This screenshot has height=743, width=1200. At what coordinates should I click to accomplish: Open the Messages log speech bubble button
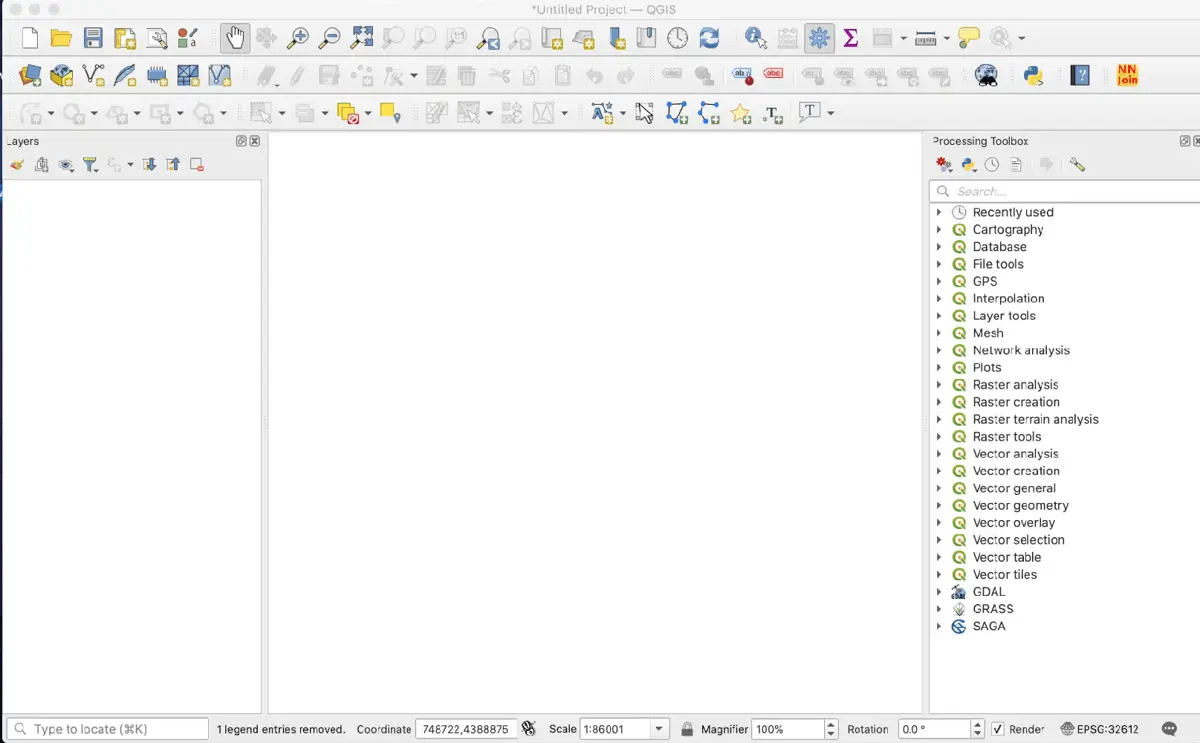(x=1170, y=729)
